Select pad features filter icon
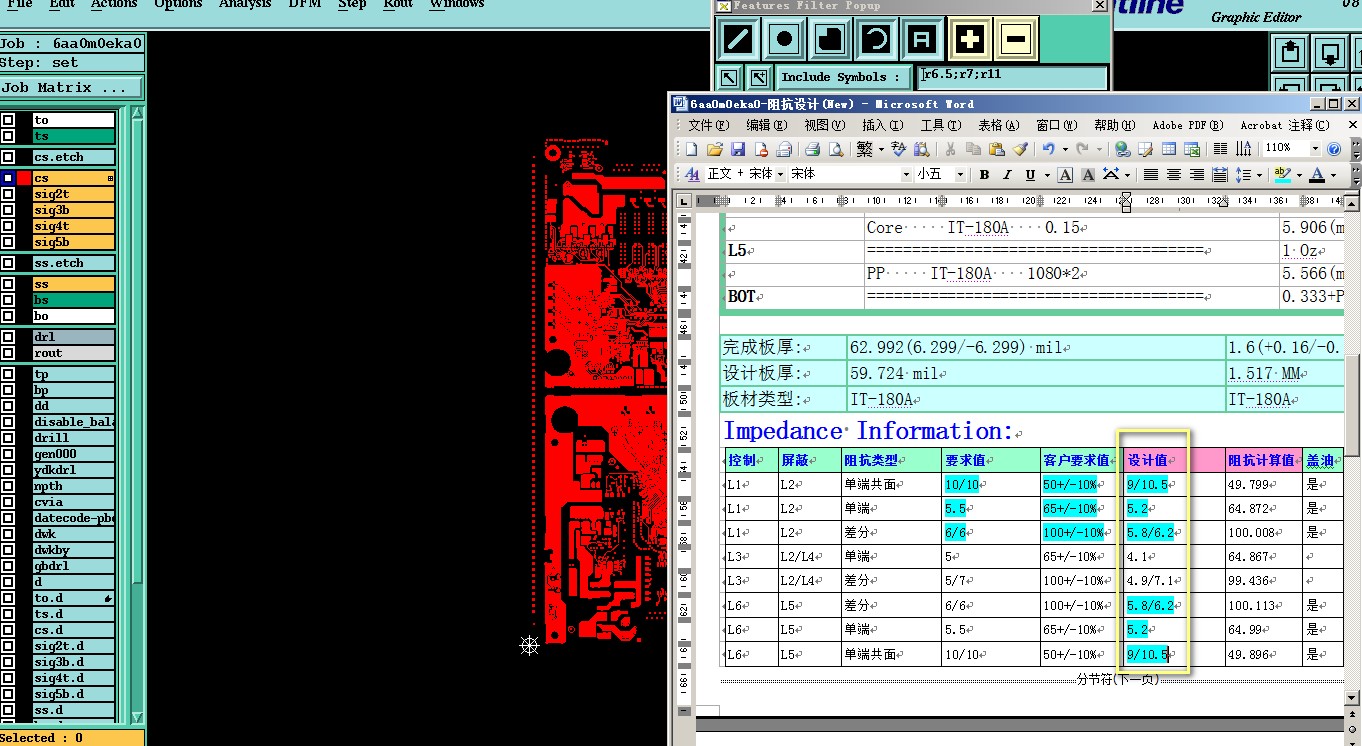This screenshot has width=1362, height=746. pos(784,40)
